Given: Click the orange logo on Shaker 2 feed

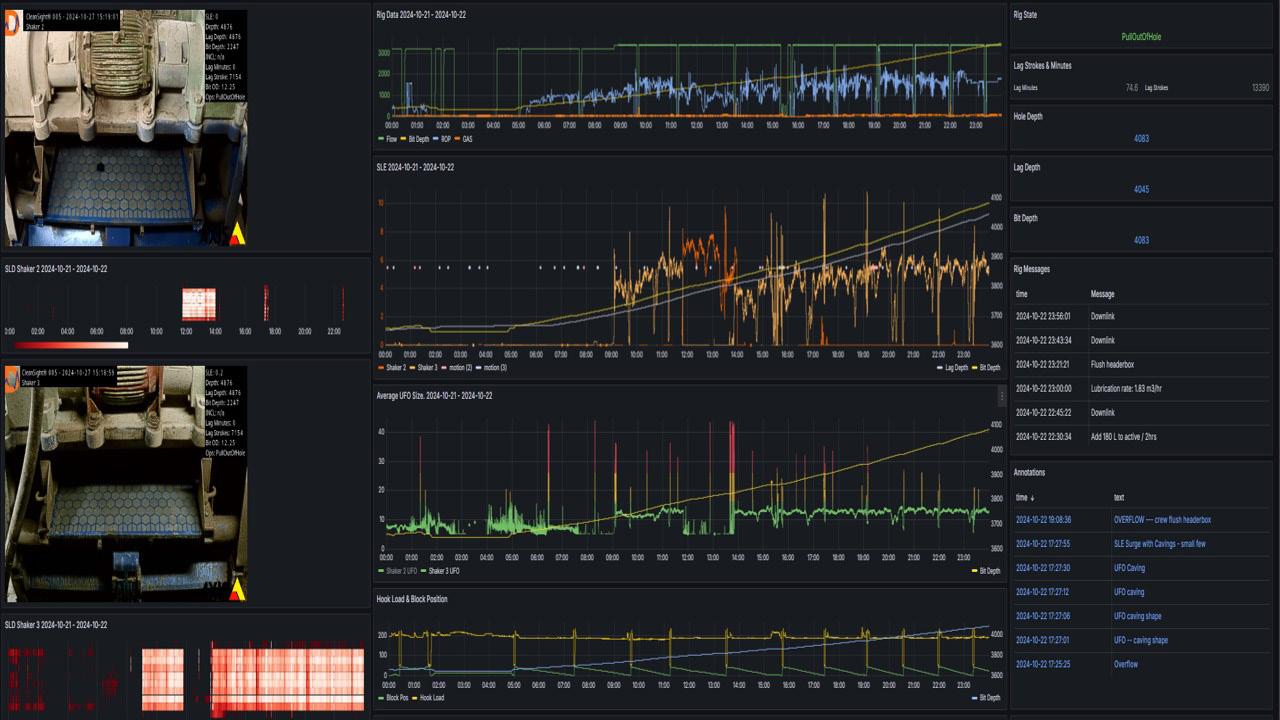Looking at the screenshot, I should 11,23.
